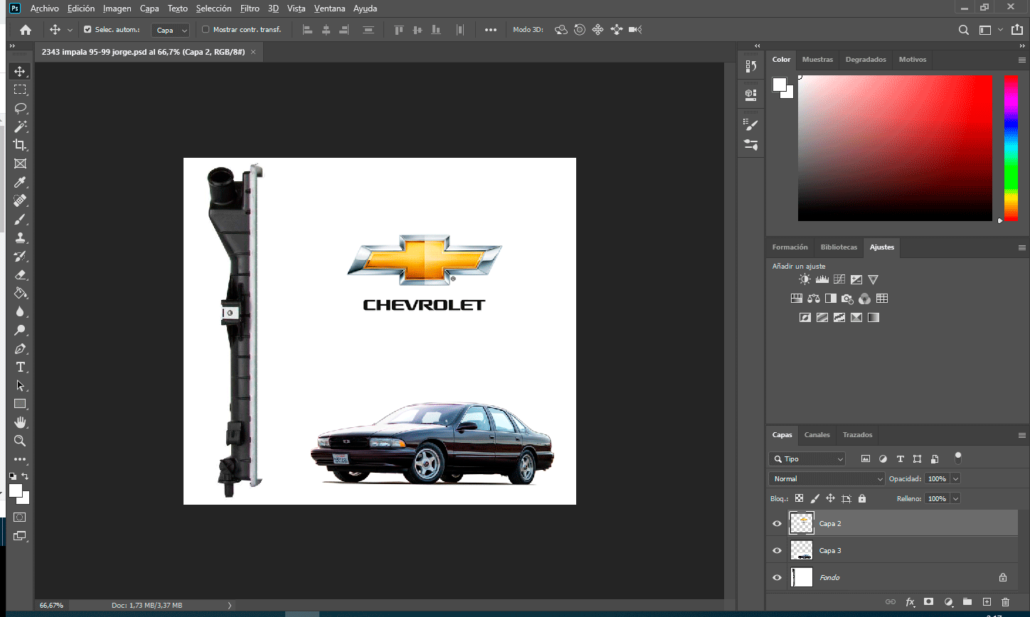Select the History Brush tool
Image resolution: width=1030 pixels, height=617 pixels.
20,256
